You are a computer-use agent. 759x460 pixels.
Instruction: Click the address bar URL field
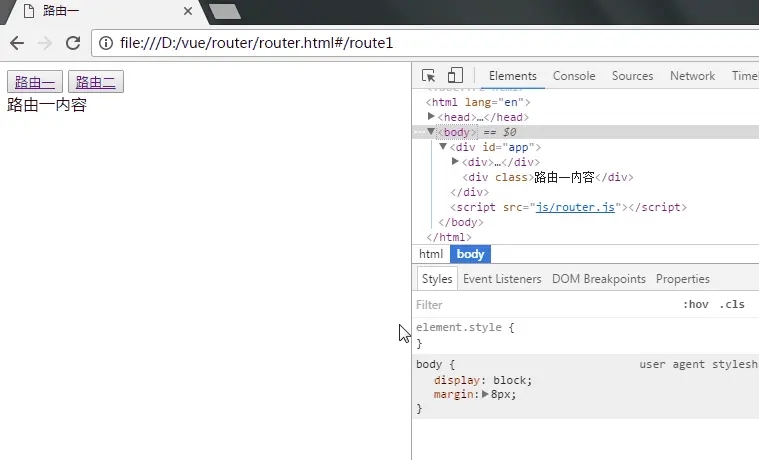click(x=425, y=43)
